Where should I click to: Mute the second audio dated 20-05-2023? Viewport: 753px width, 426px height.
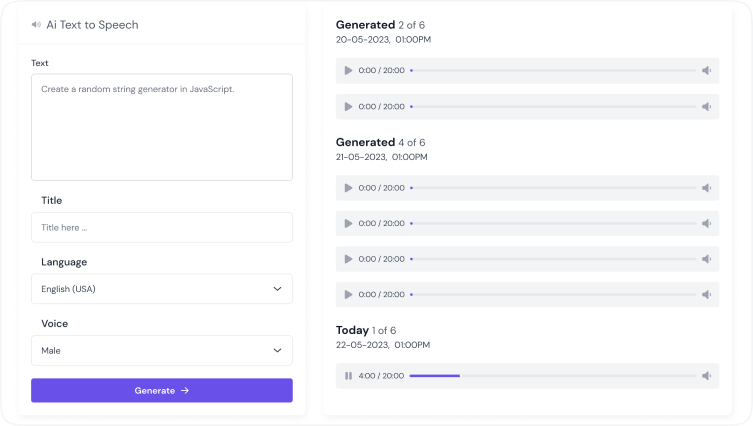(706, 106)
